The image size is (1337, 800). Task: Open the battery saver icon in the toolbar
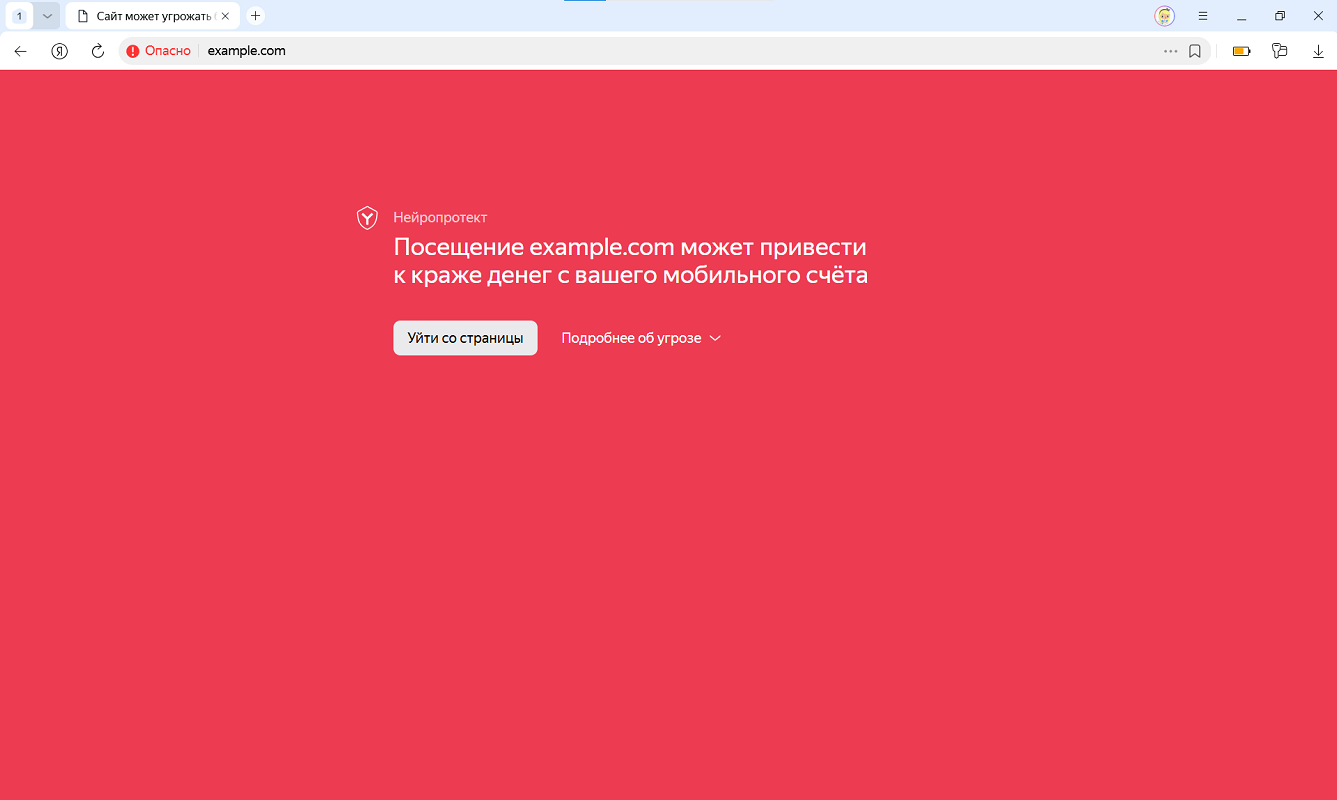(1241, 51)
